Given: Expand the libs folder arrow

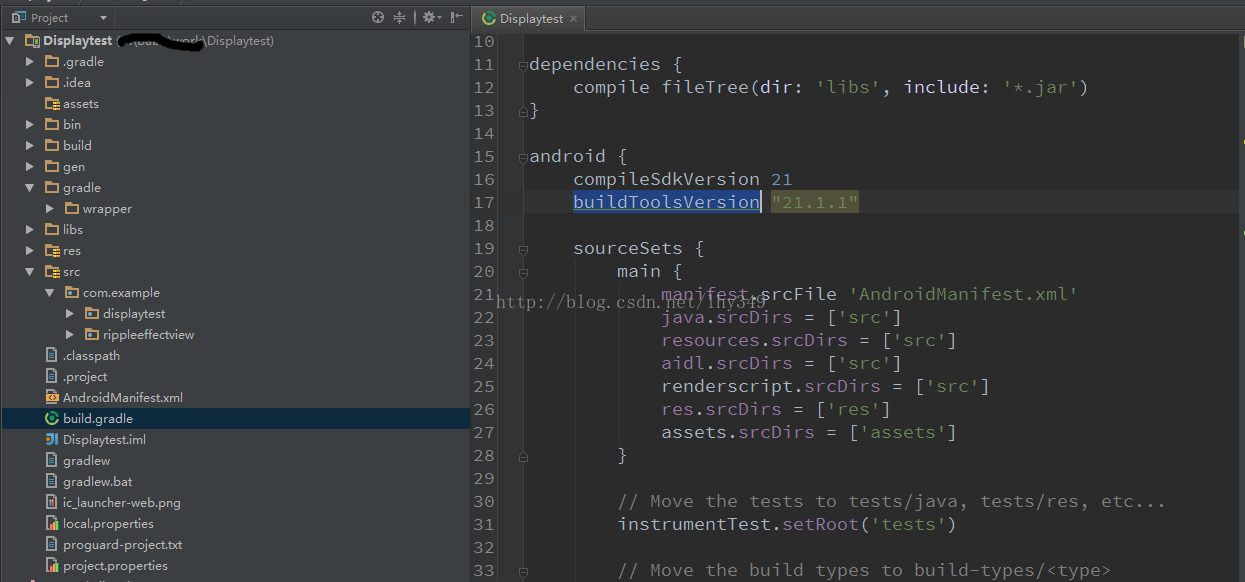Looking at the screenshot, I should point(30,230).
